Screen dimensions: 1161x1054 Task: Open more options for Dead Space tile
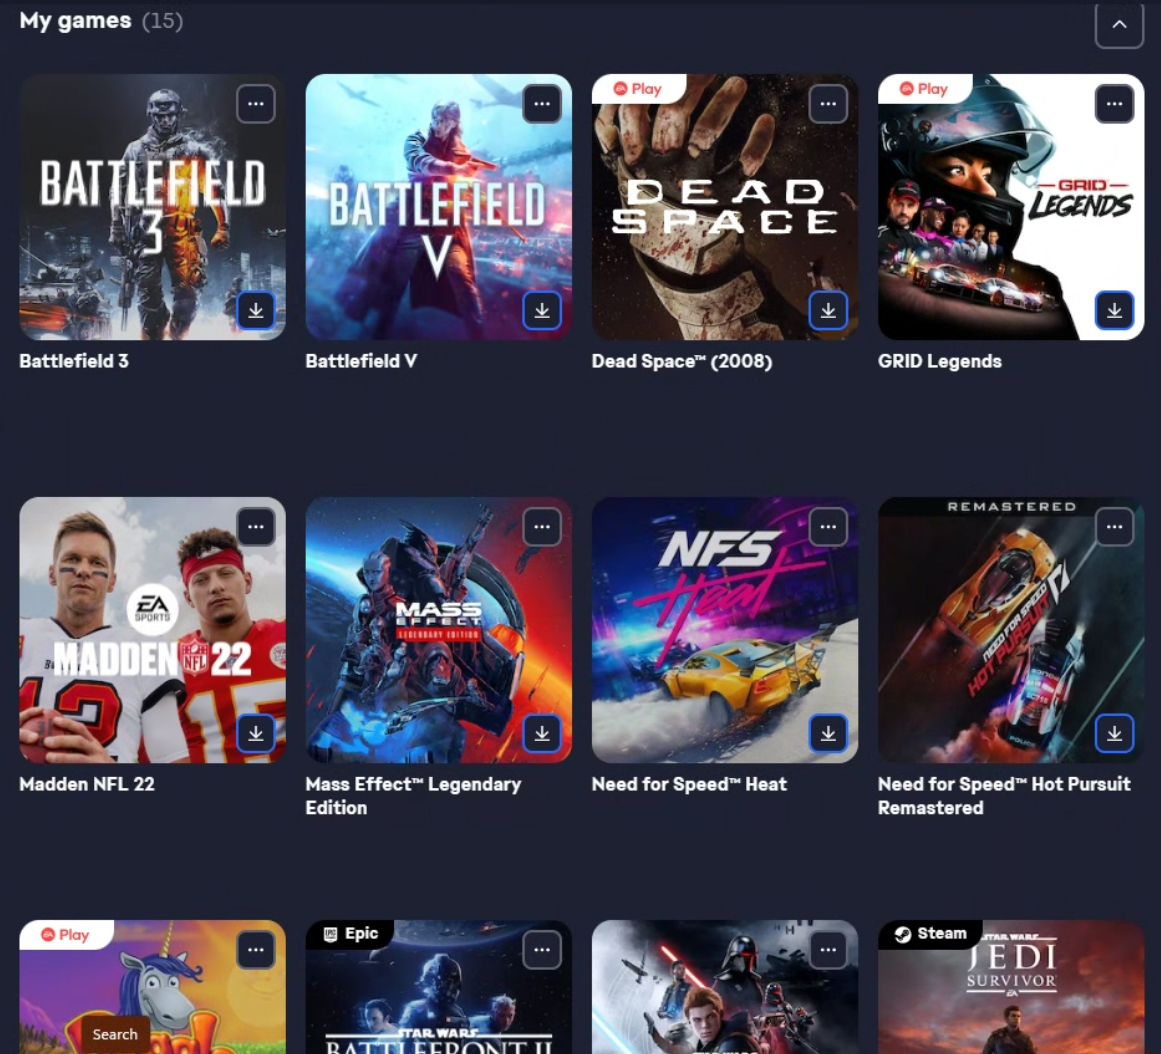click(829, 104)
